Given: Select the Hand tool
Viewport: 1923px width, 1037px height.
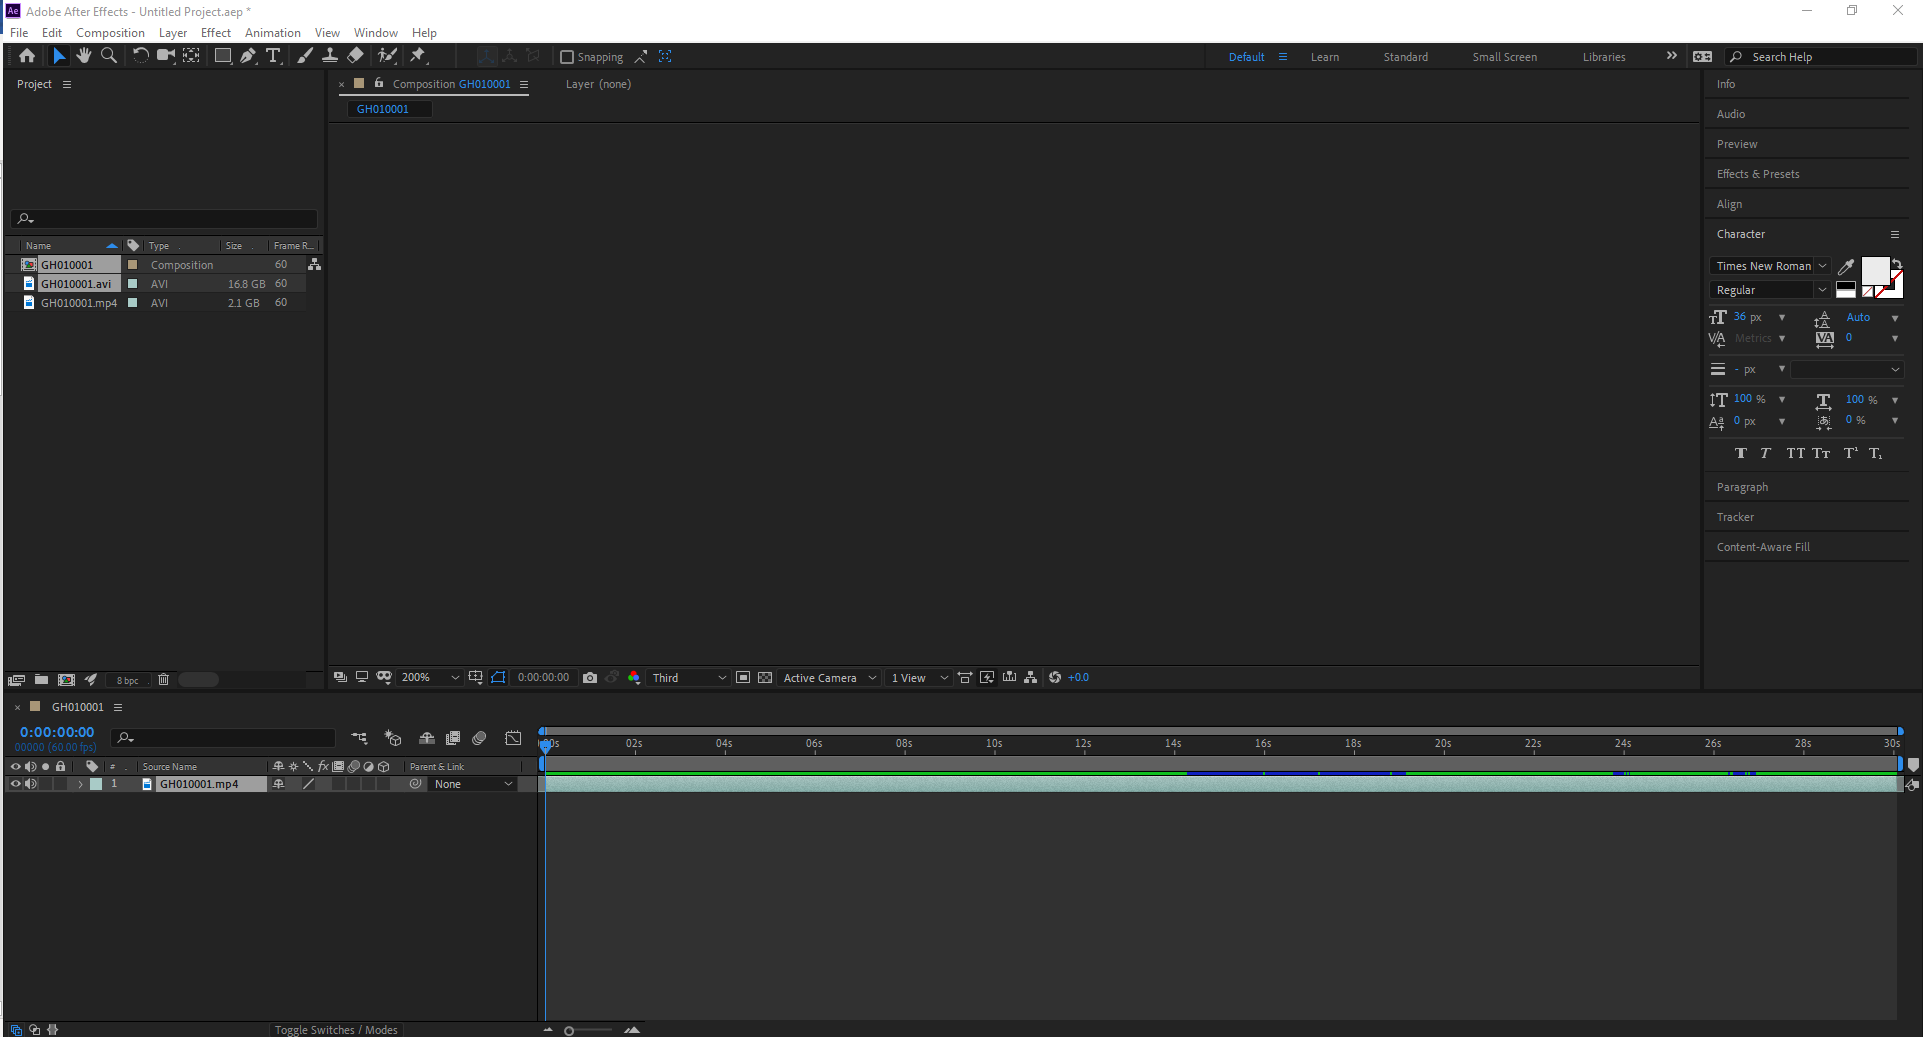Looking at the screenshot, I should [83, 56].
